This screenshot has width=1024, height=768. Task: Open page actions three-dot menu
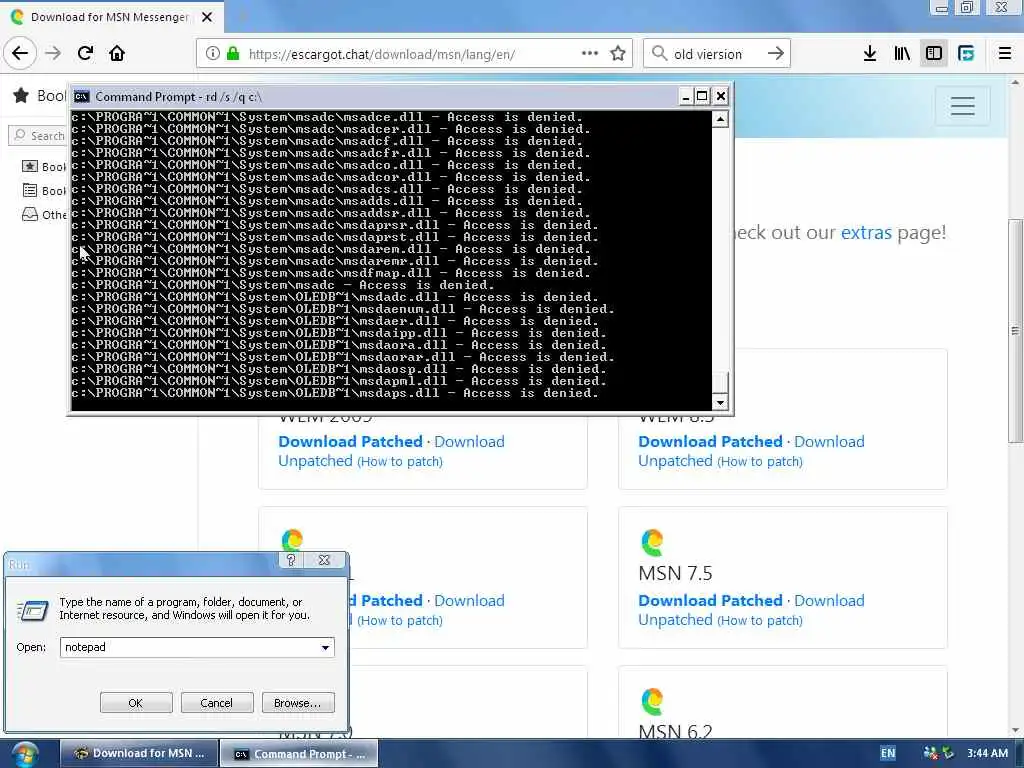(590, 54)
